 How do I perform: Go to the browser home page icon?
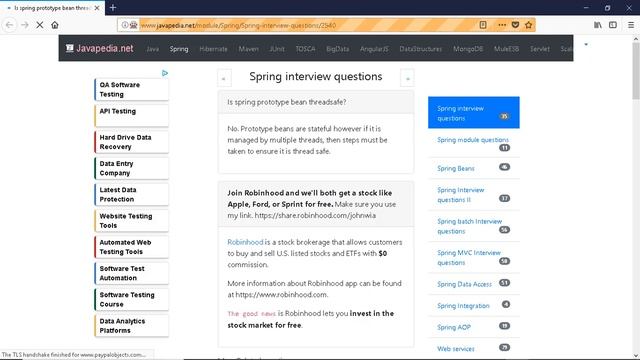point(55,25)
